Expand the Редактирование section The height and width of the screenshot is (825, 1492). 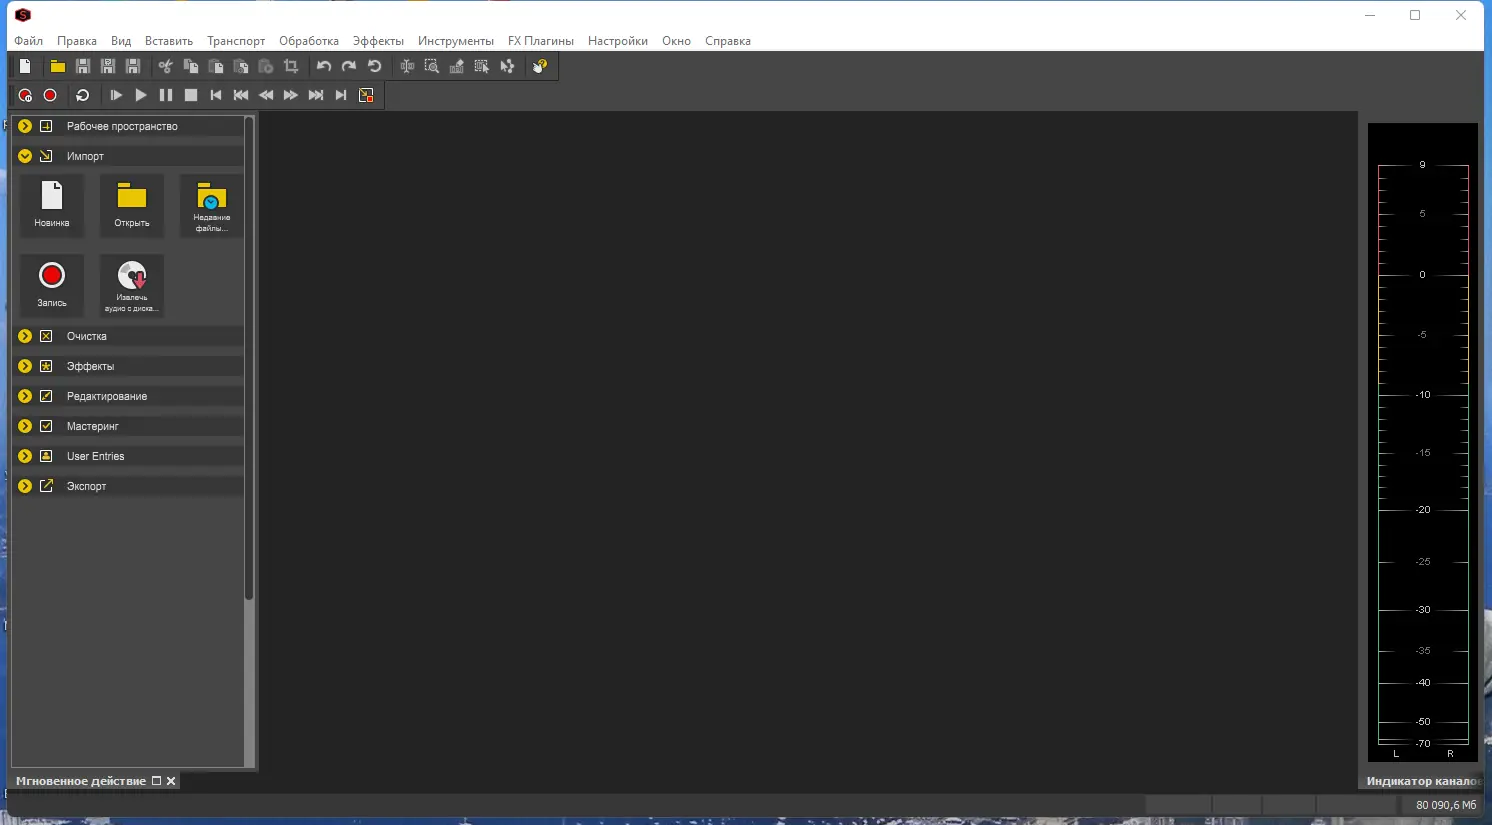point(25,396)
